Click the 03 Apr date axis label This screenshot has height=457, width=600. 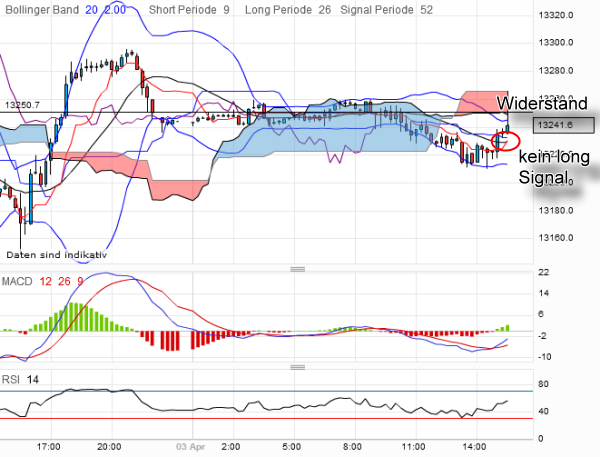point(191,447)
